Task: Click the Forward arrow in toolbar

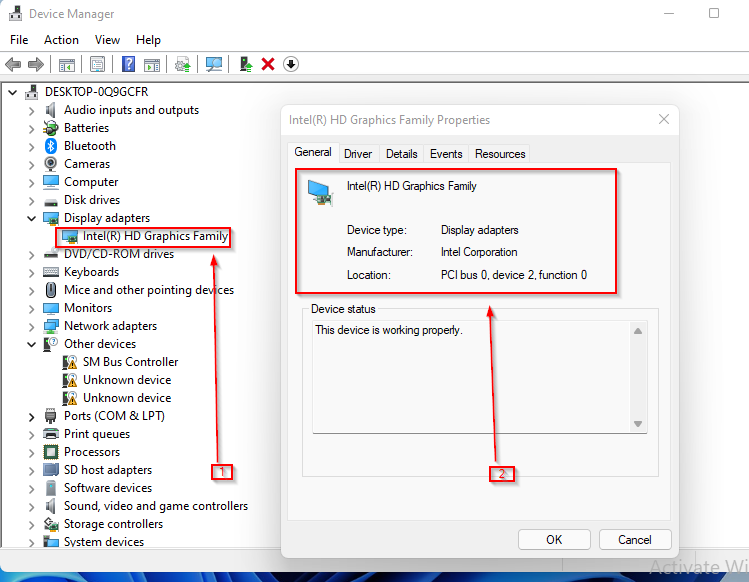Action: [x=36, y=64]
